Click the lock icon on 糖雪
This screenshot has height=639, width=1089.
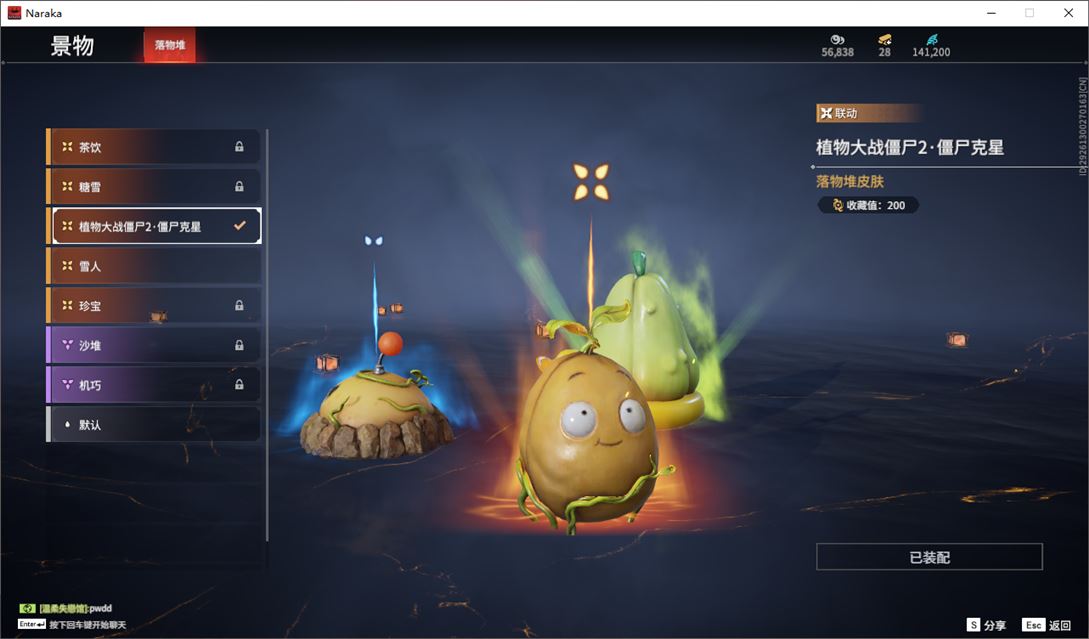[x=239, y=186]
